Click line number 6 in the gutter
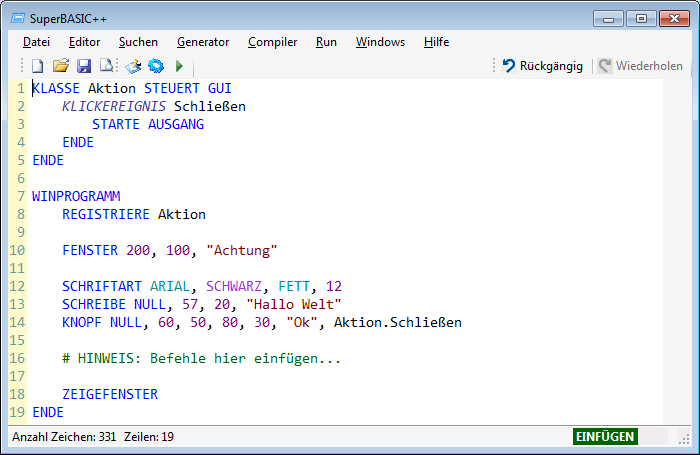700x455 pixels. click(x=21, y=178)
